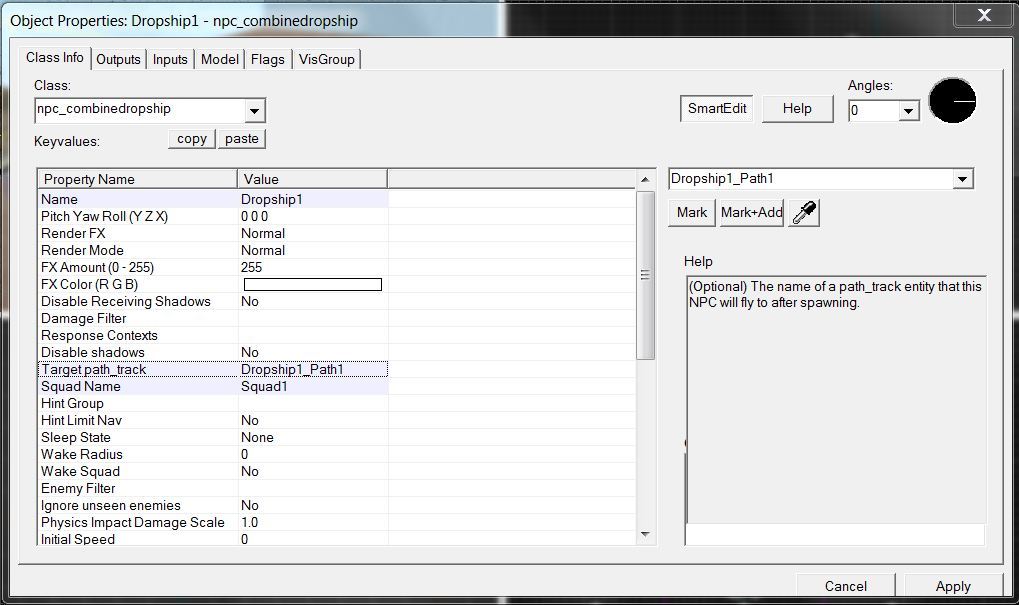Switch to the Model tab

[x=220, y=59]
